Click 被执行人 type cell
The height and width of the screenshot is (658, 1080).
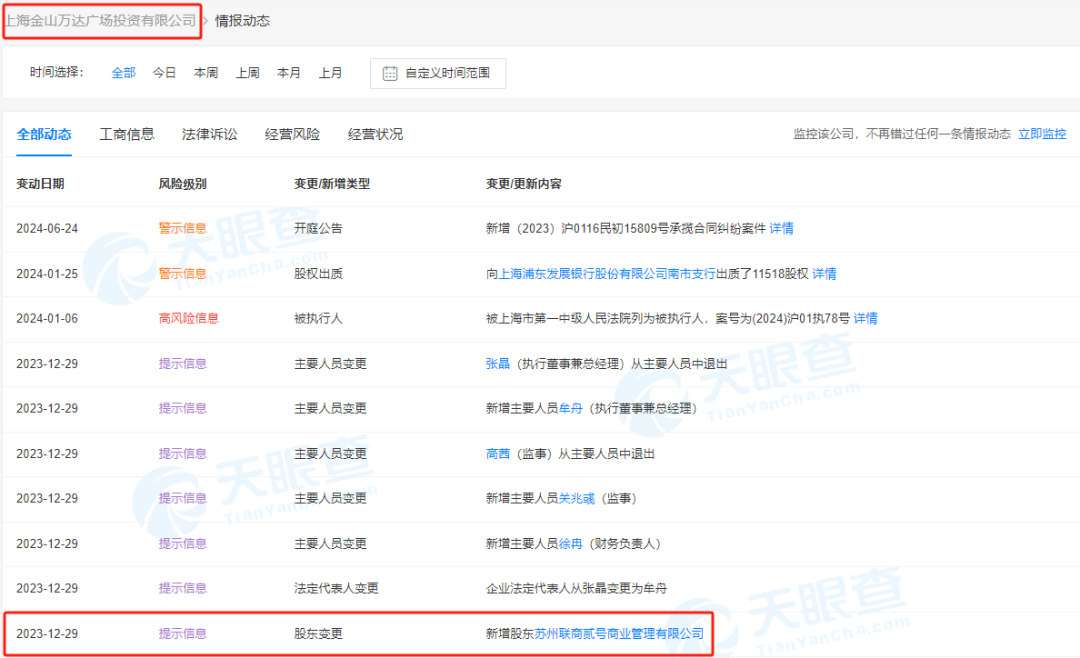pyautogui.click(x=318, y=318)
